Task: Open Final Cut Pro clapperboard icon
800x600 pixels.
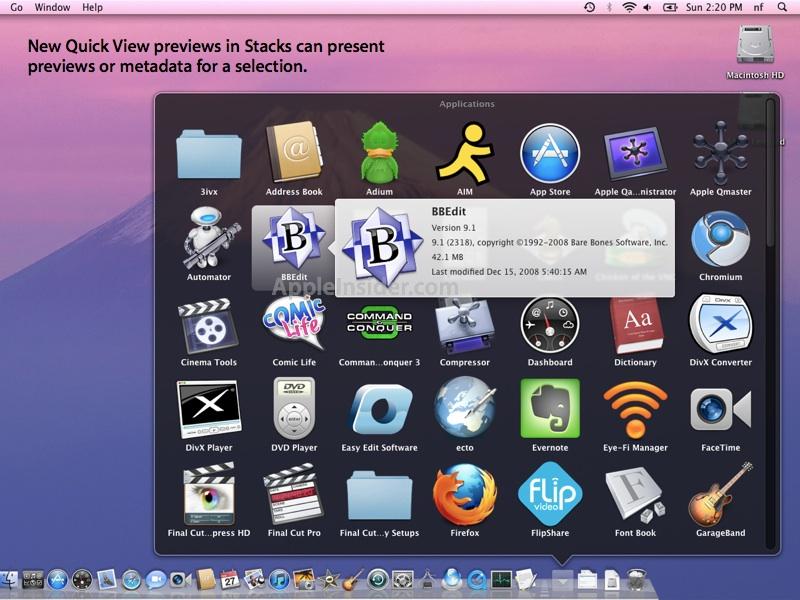Action: 294,494
